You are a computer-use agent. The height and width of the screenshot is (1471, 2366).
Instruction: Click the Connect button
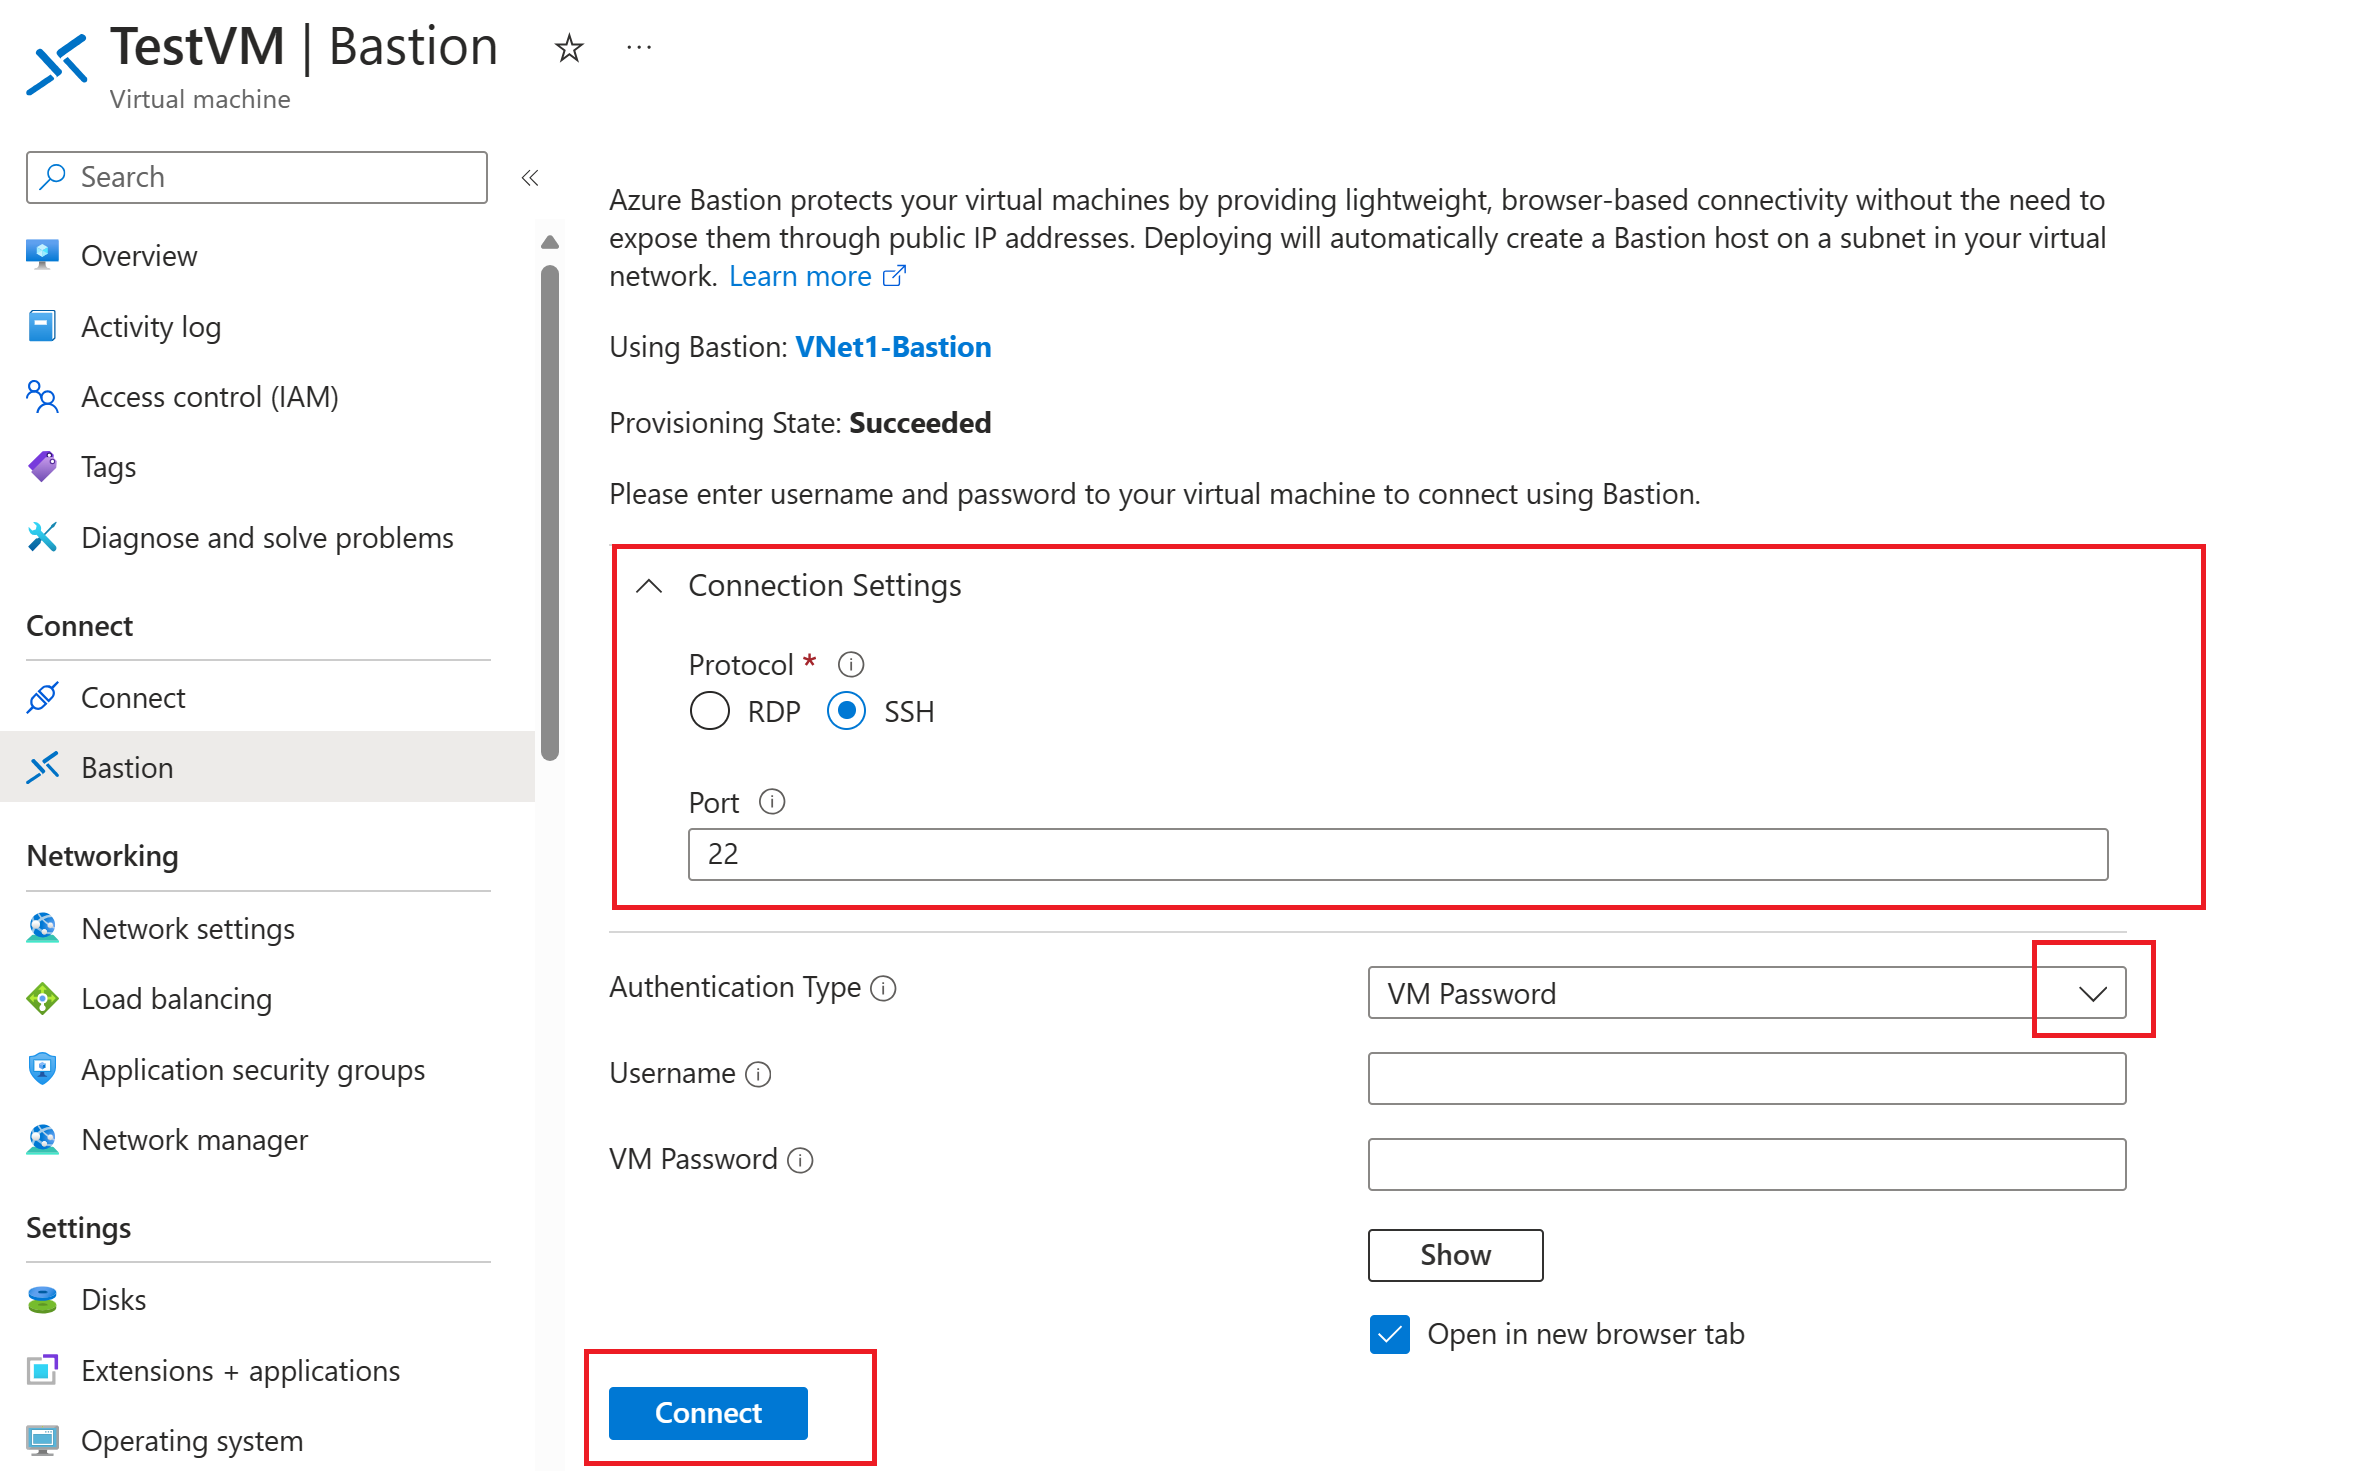[707, 1412]
